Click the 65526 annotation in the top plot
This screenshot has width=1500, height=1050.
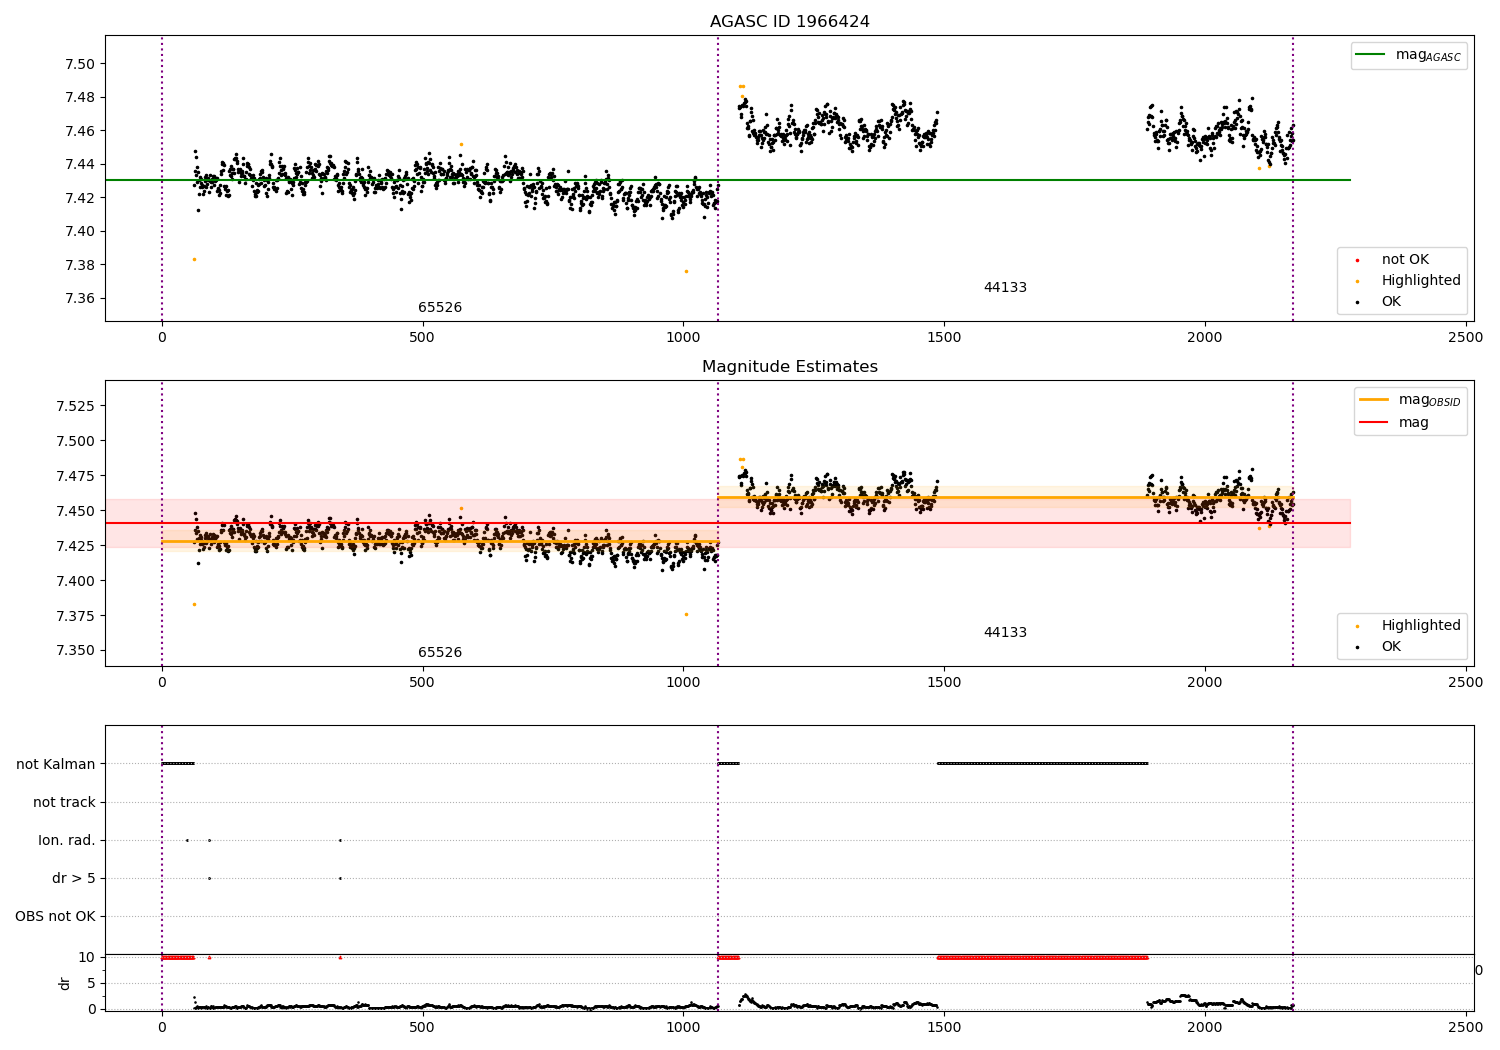[440, 308]
